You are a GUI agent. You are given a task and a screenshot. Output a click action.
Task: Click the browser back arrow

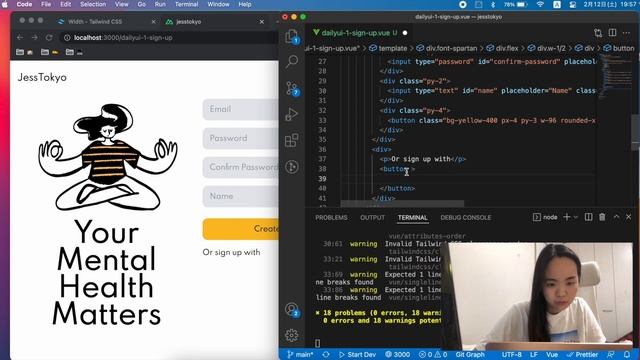coord(20,38)
